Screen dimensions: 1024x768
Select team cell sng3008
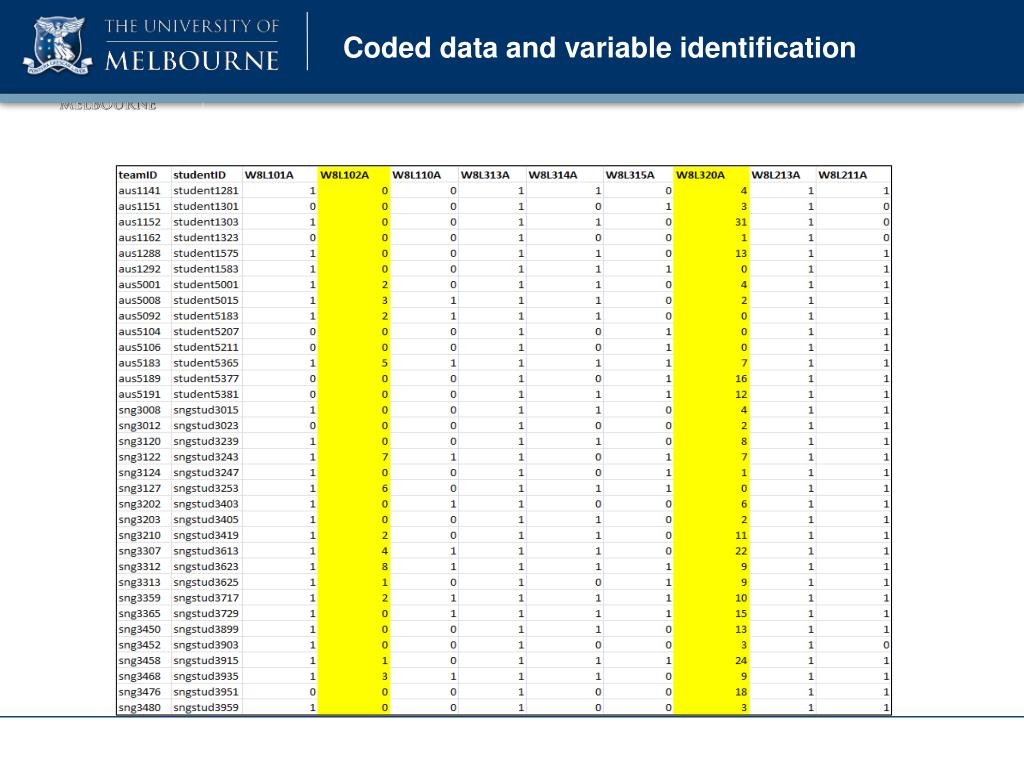coord(139,410)
